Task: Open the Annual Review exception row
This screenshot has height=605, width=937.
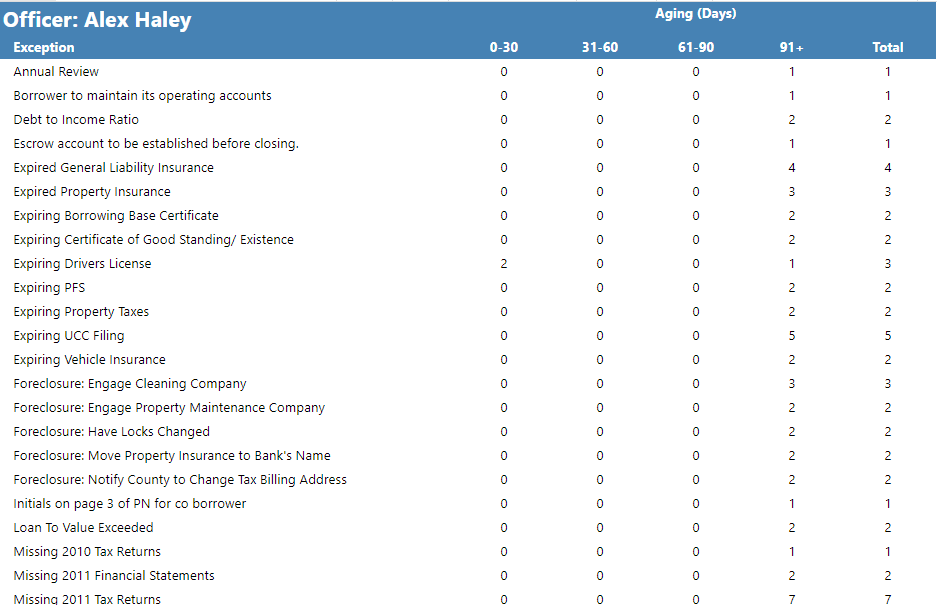Action: pyautogui.click(x=56, y=72)
